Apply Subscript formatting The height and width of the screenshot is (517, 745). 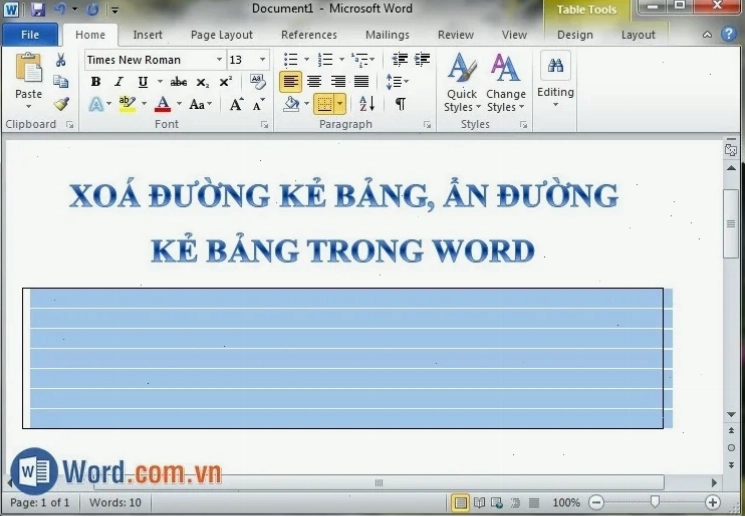point(202,83)
